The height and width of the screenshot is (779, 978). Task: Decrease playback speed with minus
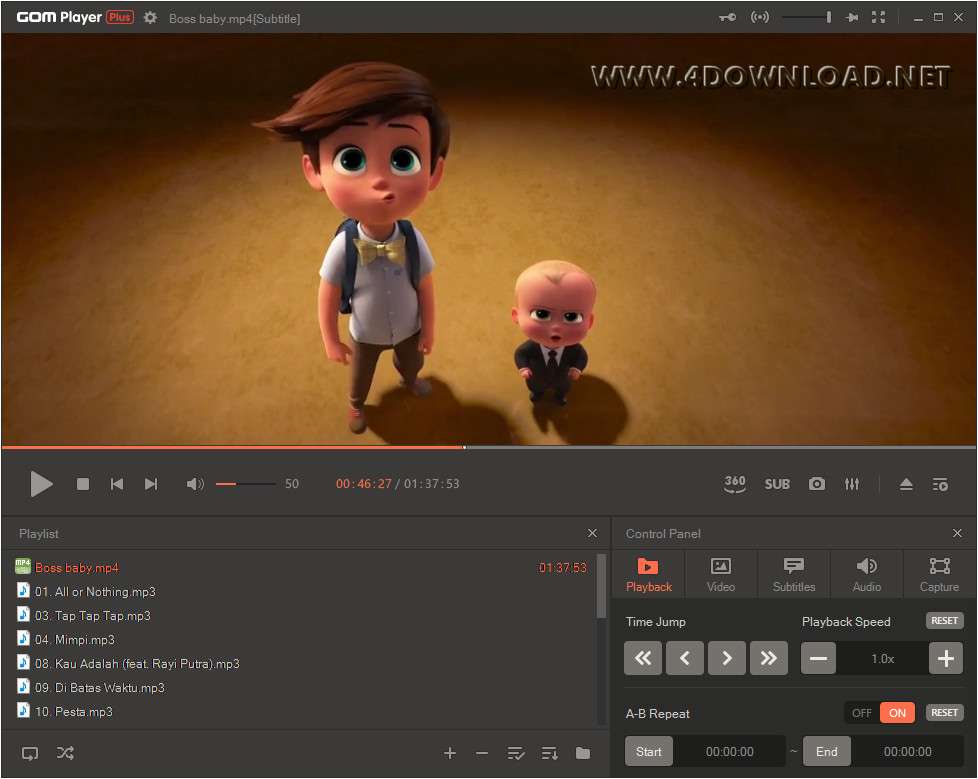[818, 658]
